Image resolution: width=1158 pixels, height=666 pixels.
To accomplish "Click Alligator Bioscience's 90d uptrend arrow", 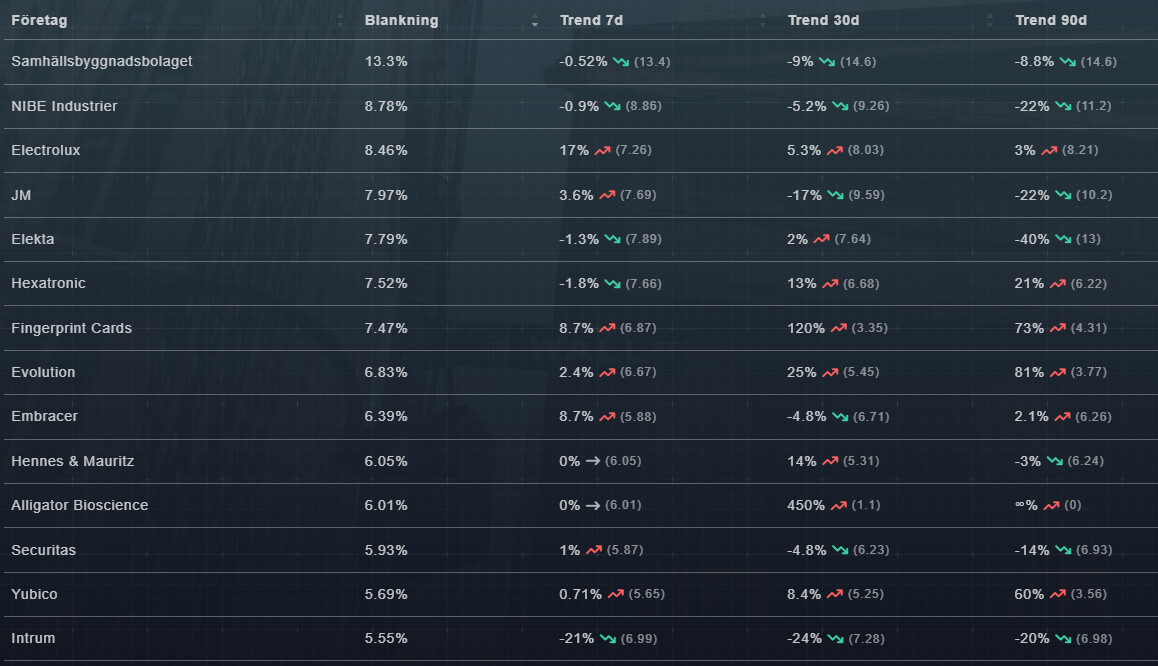I will [x=1051, y=505].
